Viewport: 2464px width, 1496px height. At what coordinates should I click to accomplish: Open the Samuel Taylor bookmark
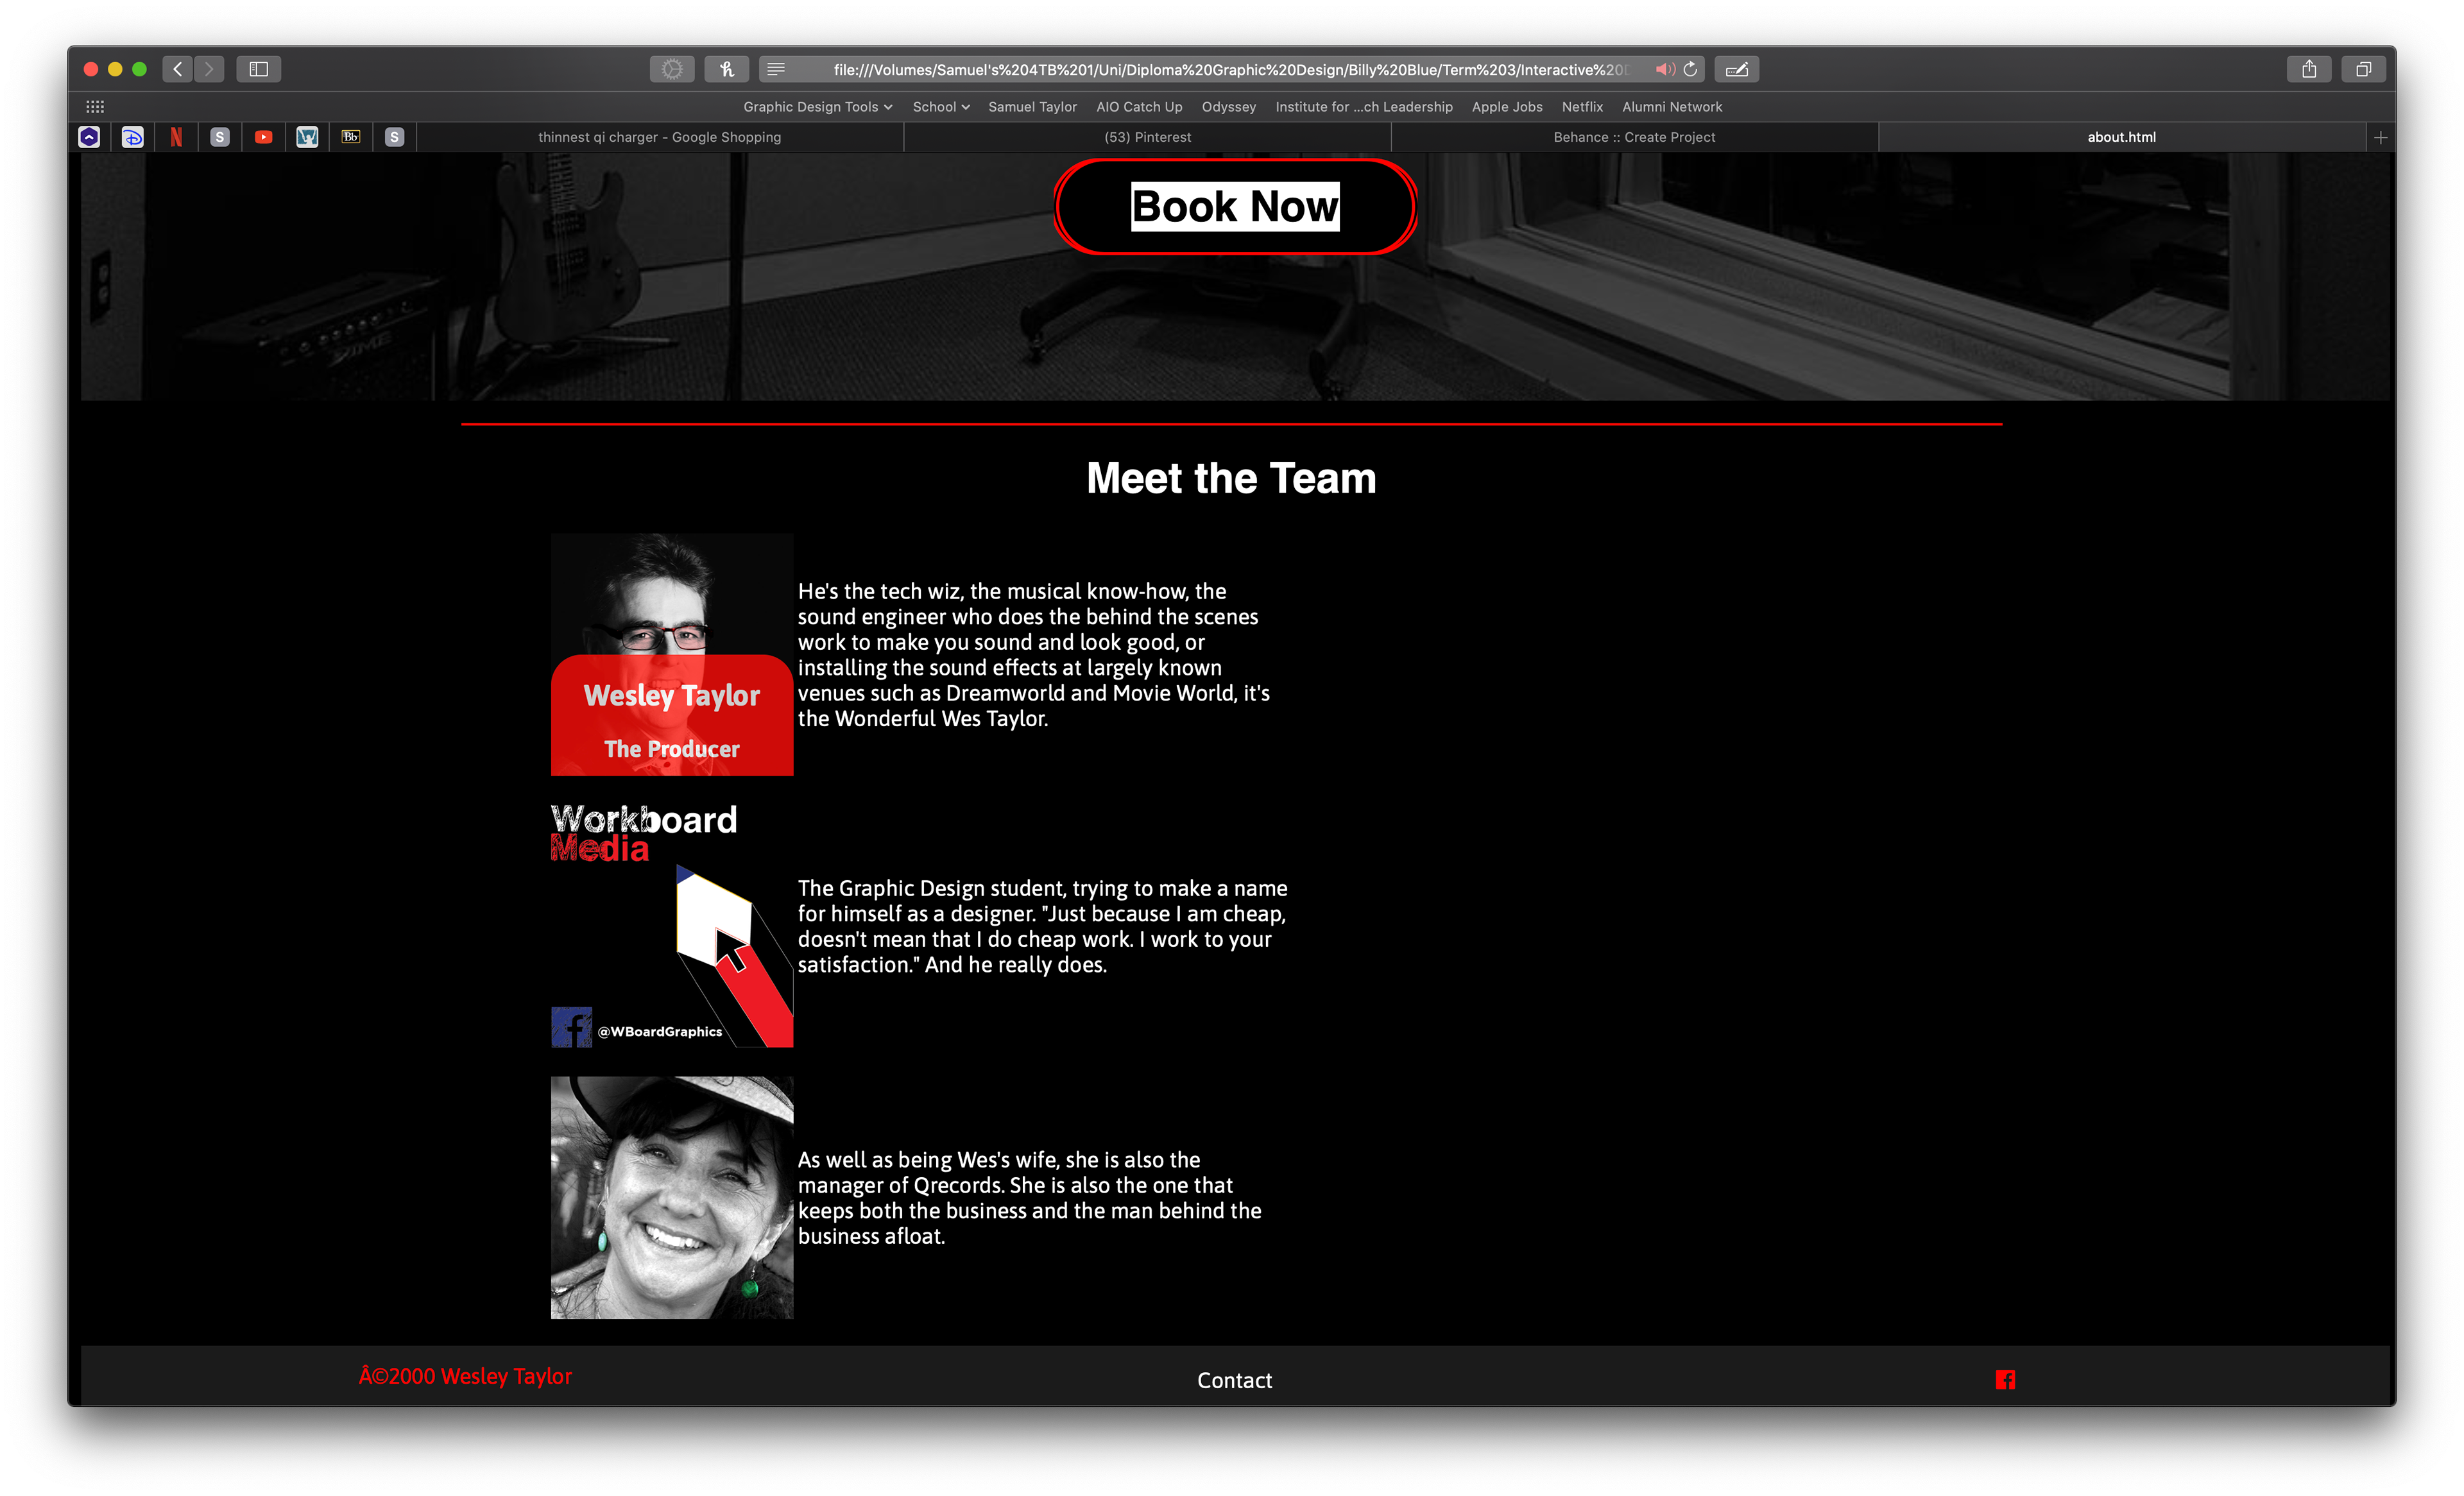tap(1032, 107)
